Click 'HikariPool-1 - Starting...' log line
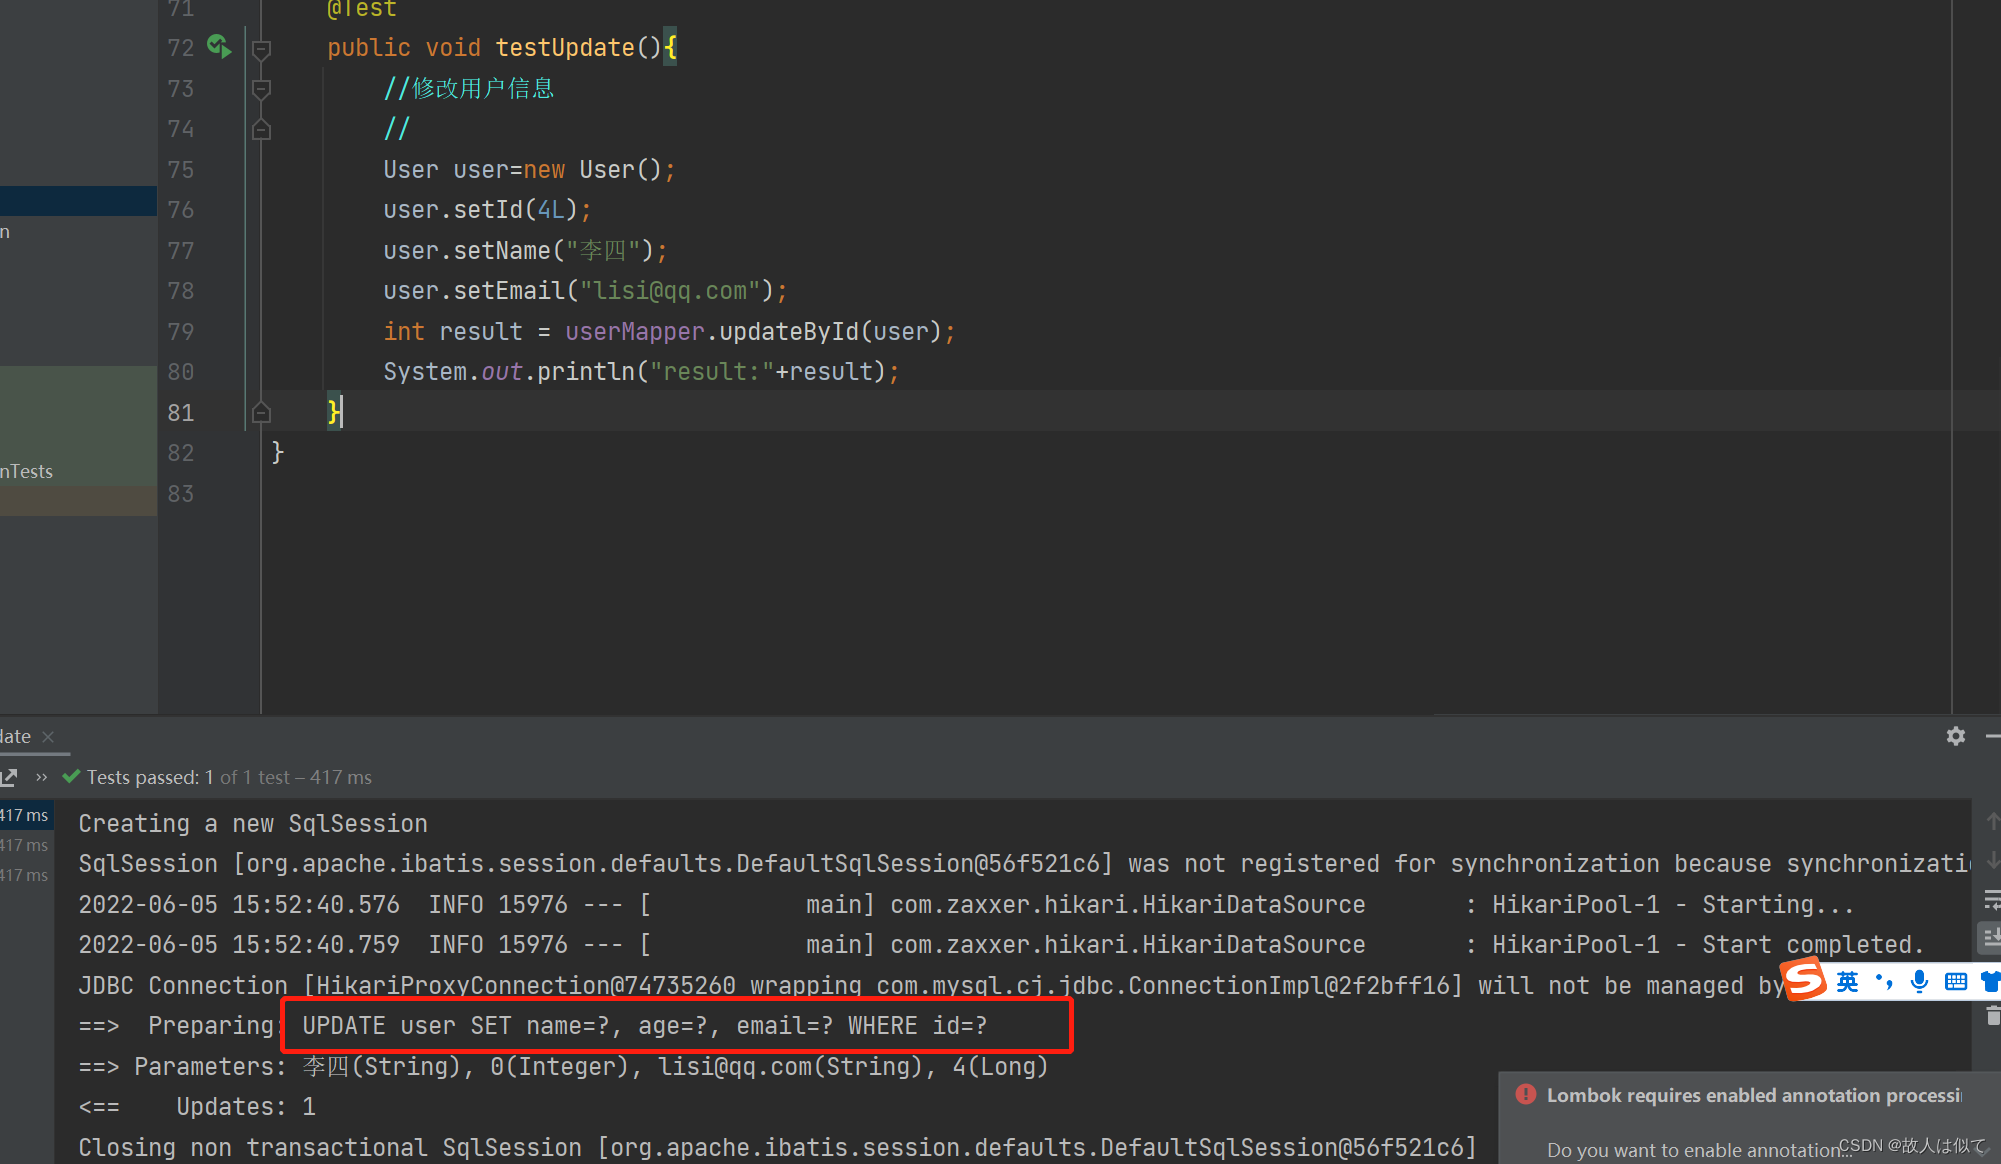The image size is (2001, 1164). coord(967,905)
